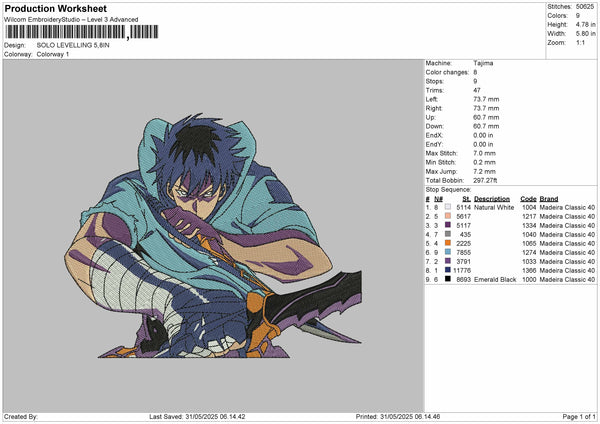Click the Width value 5.80 in
The height and width of the screenshot is (424, 600).
[x=585, y=34]
